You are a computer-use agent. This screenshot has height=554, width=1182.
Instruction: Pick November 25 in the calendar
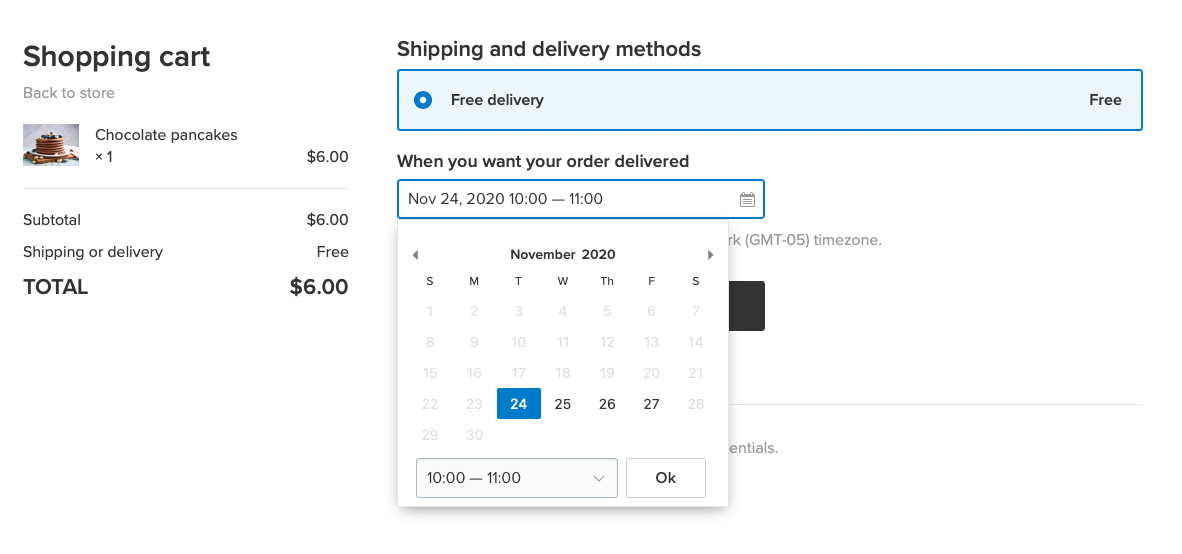pos(563,404)
